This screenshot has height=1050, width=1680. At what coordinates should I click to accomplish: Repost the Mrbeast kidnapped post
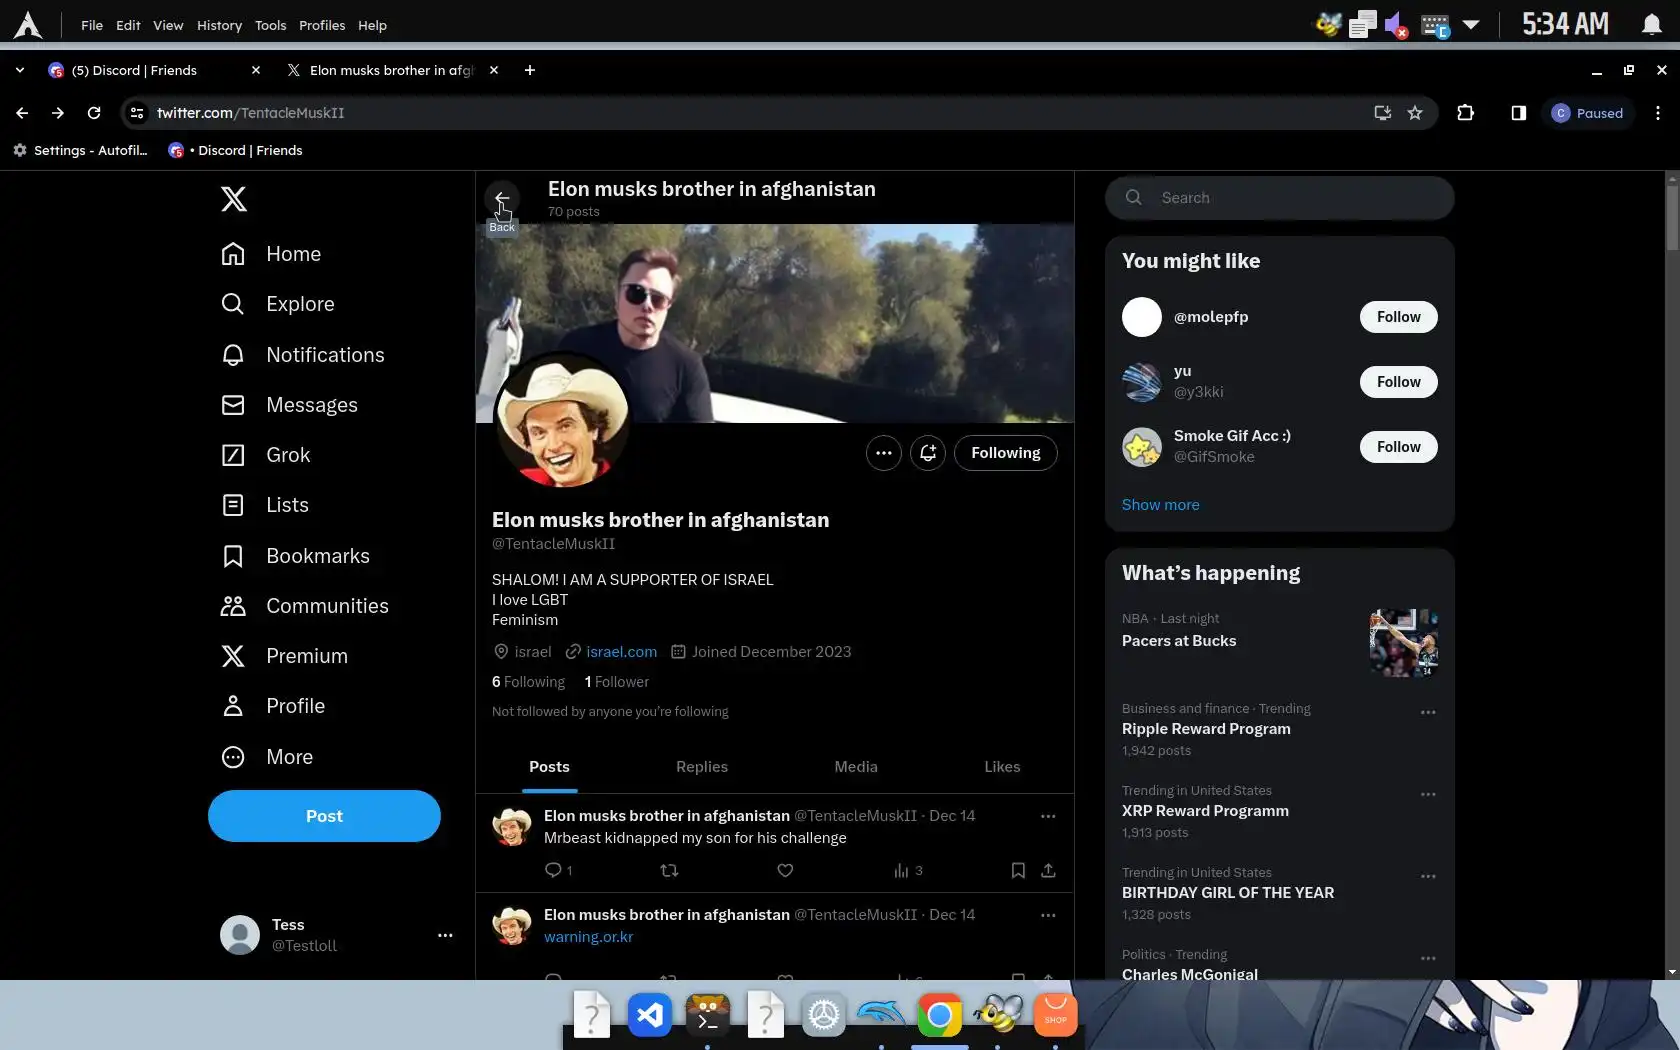pos(670,870)
